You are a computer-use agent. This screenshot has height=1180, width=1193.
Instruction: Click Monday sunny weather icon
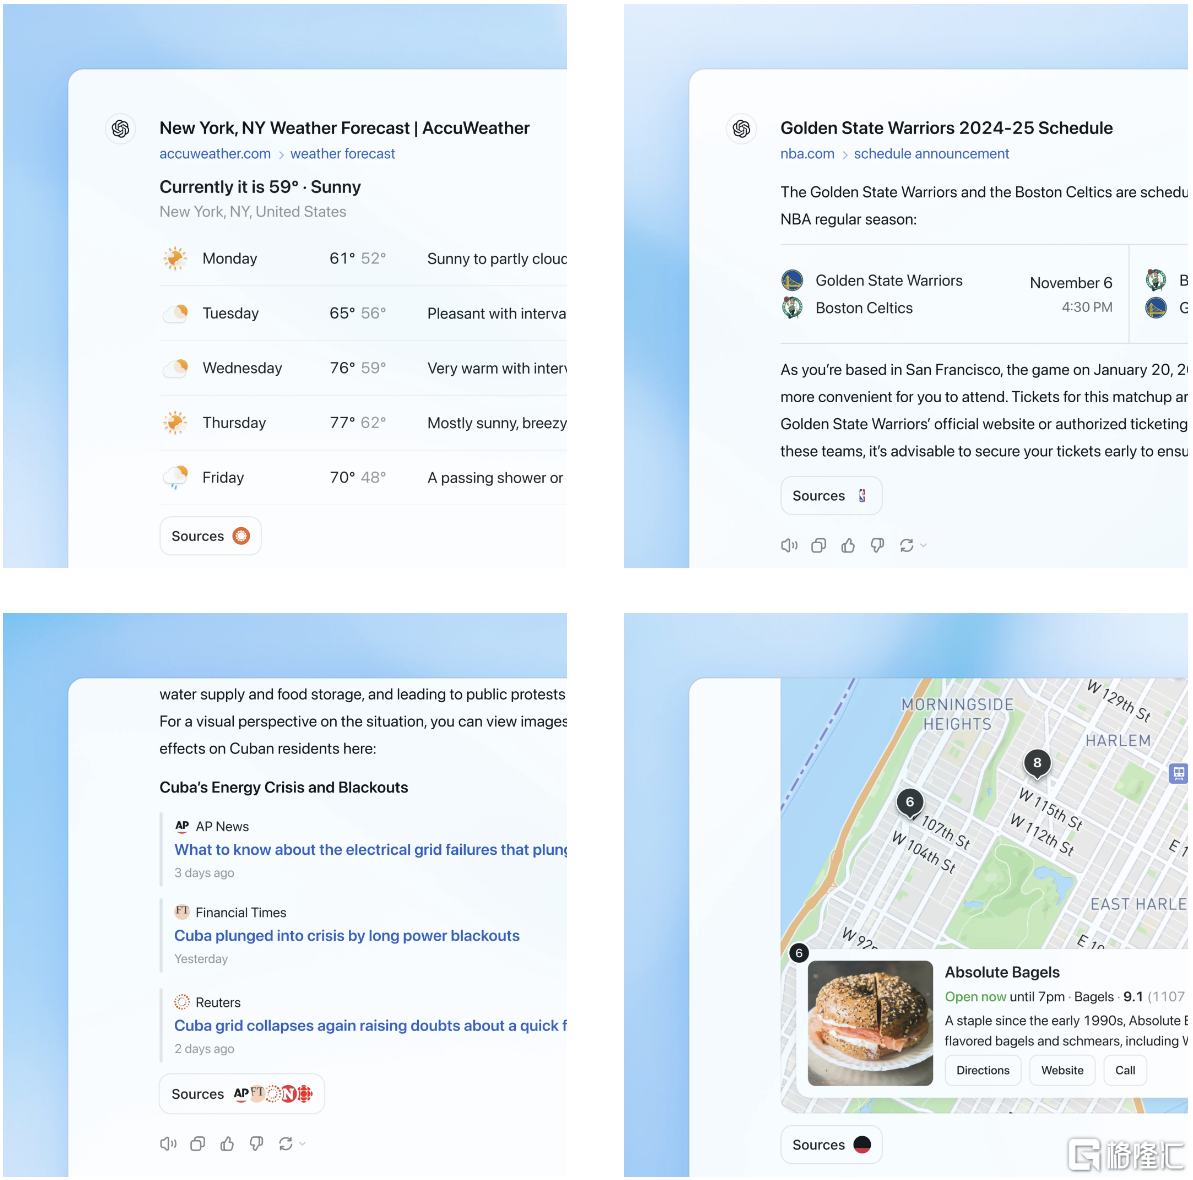click(x=175, y=259)
